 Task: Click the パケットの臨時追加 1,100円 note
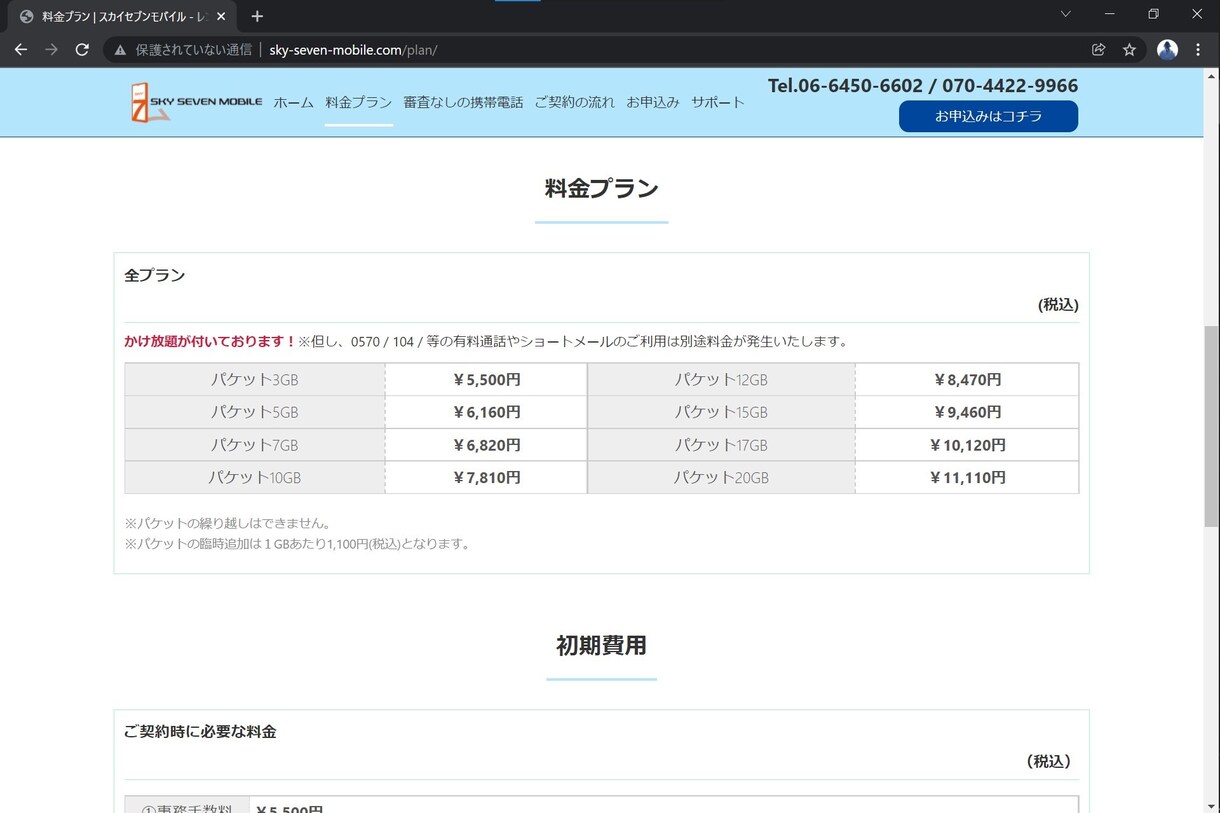(x=297, y=544)
